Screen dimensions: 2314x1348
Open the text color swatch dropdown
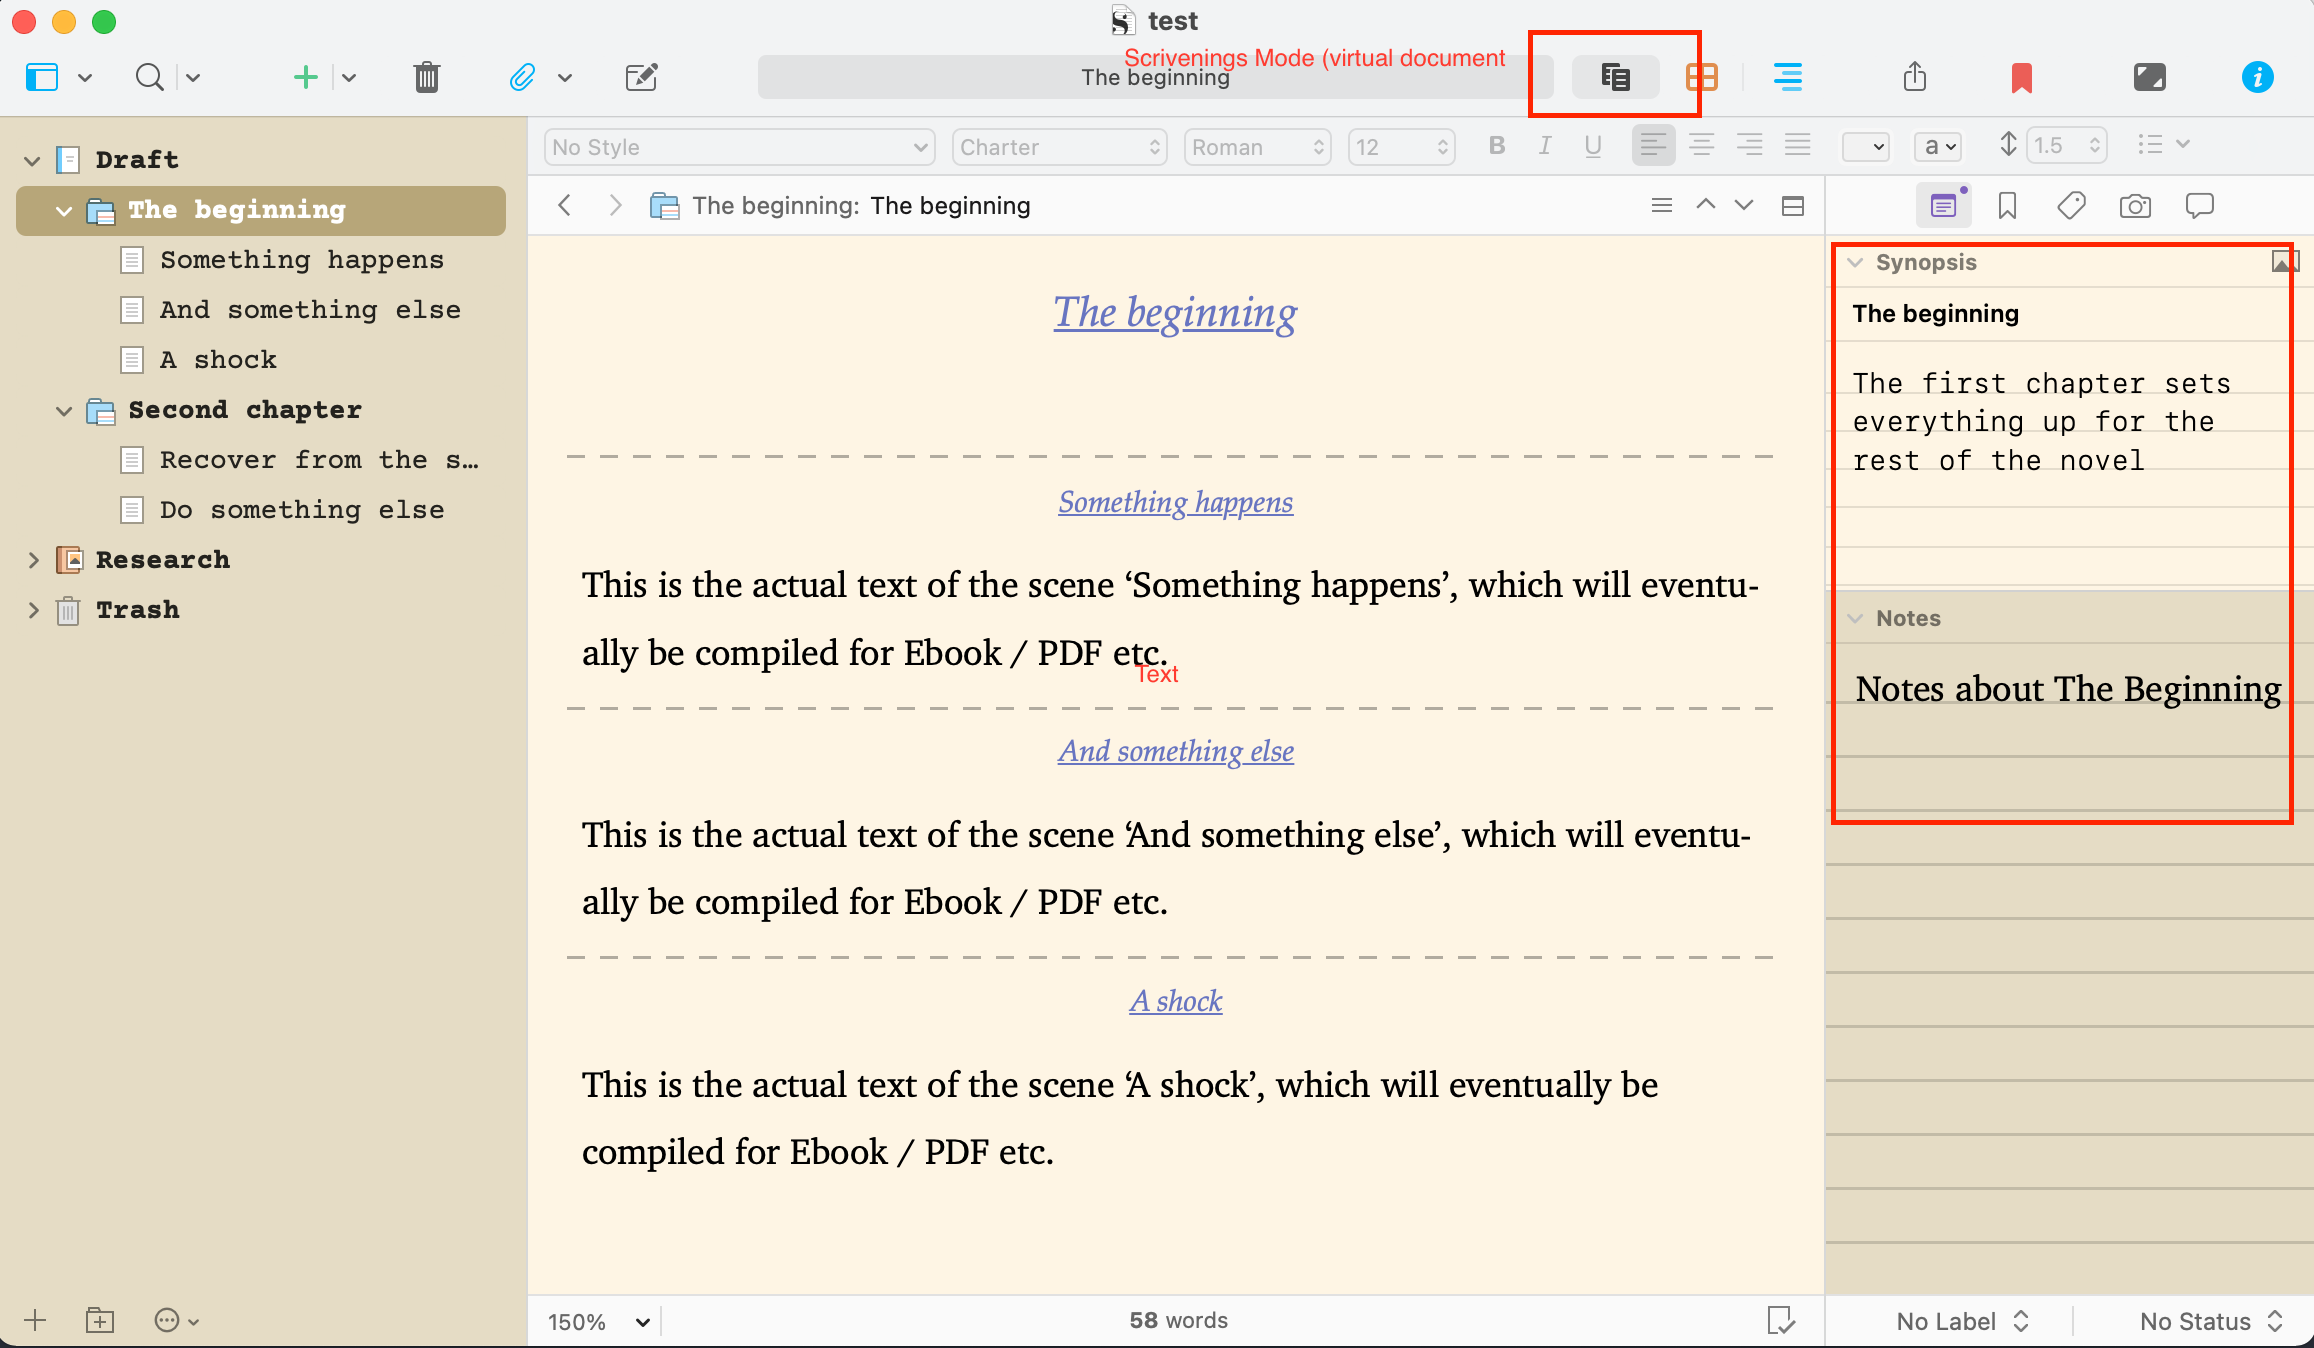coord(1865,146)
